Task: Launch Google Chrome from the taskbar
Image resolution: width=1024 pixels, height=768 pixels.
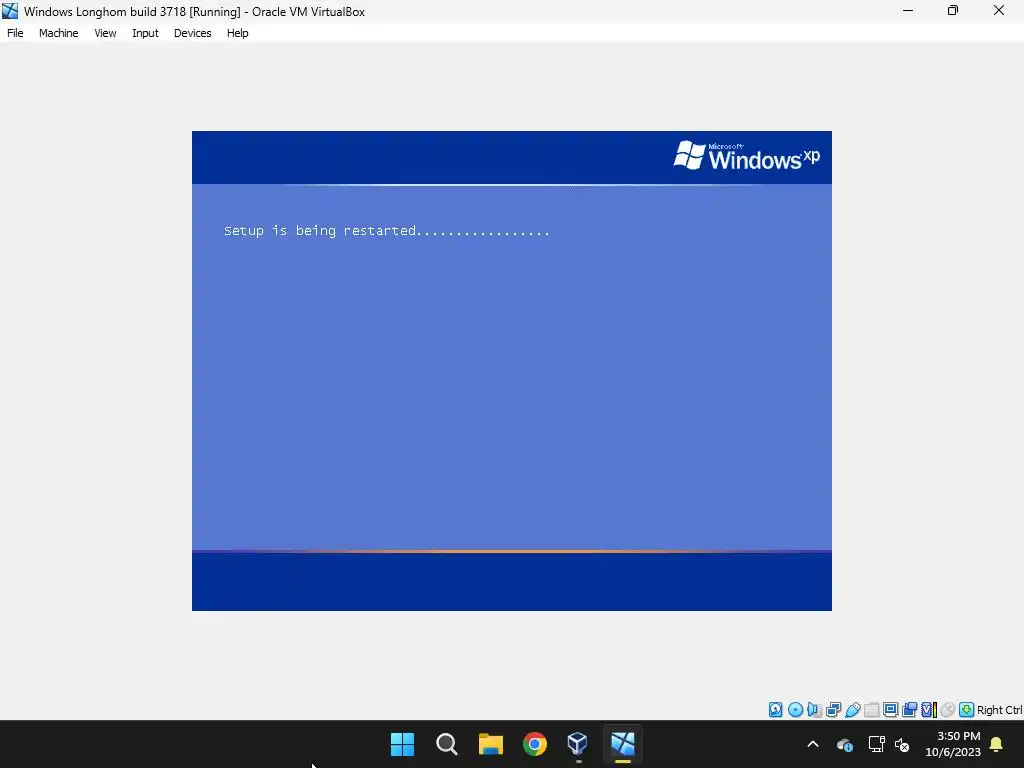Action: tap(535, 744)
